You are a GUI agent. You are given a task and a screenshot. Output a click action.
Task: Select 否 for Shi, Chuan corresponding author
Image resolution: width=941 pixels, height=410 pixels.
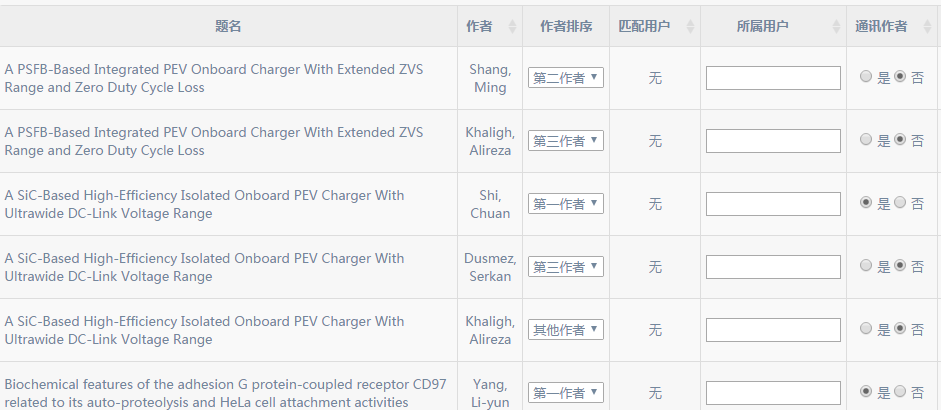(900, 202)
